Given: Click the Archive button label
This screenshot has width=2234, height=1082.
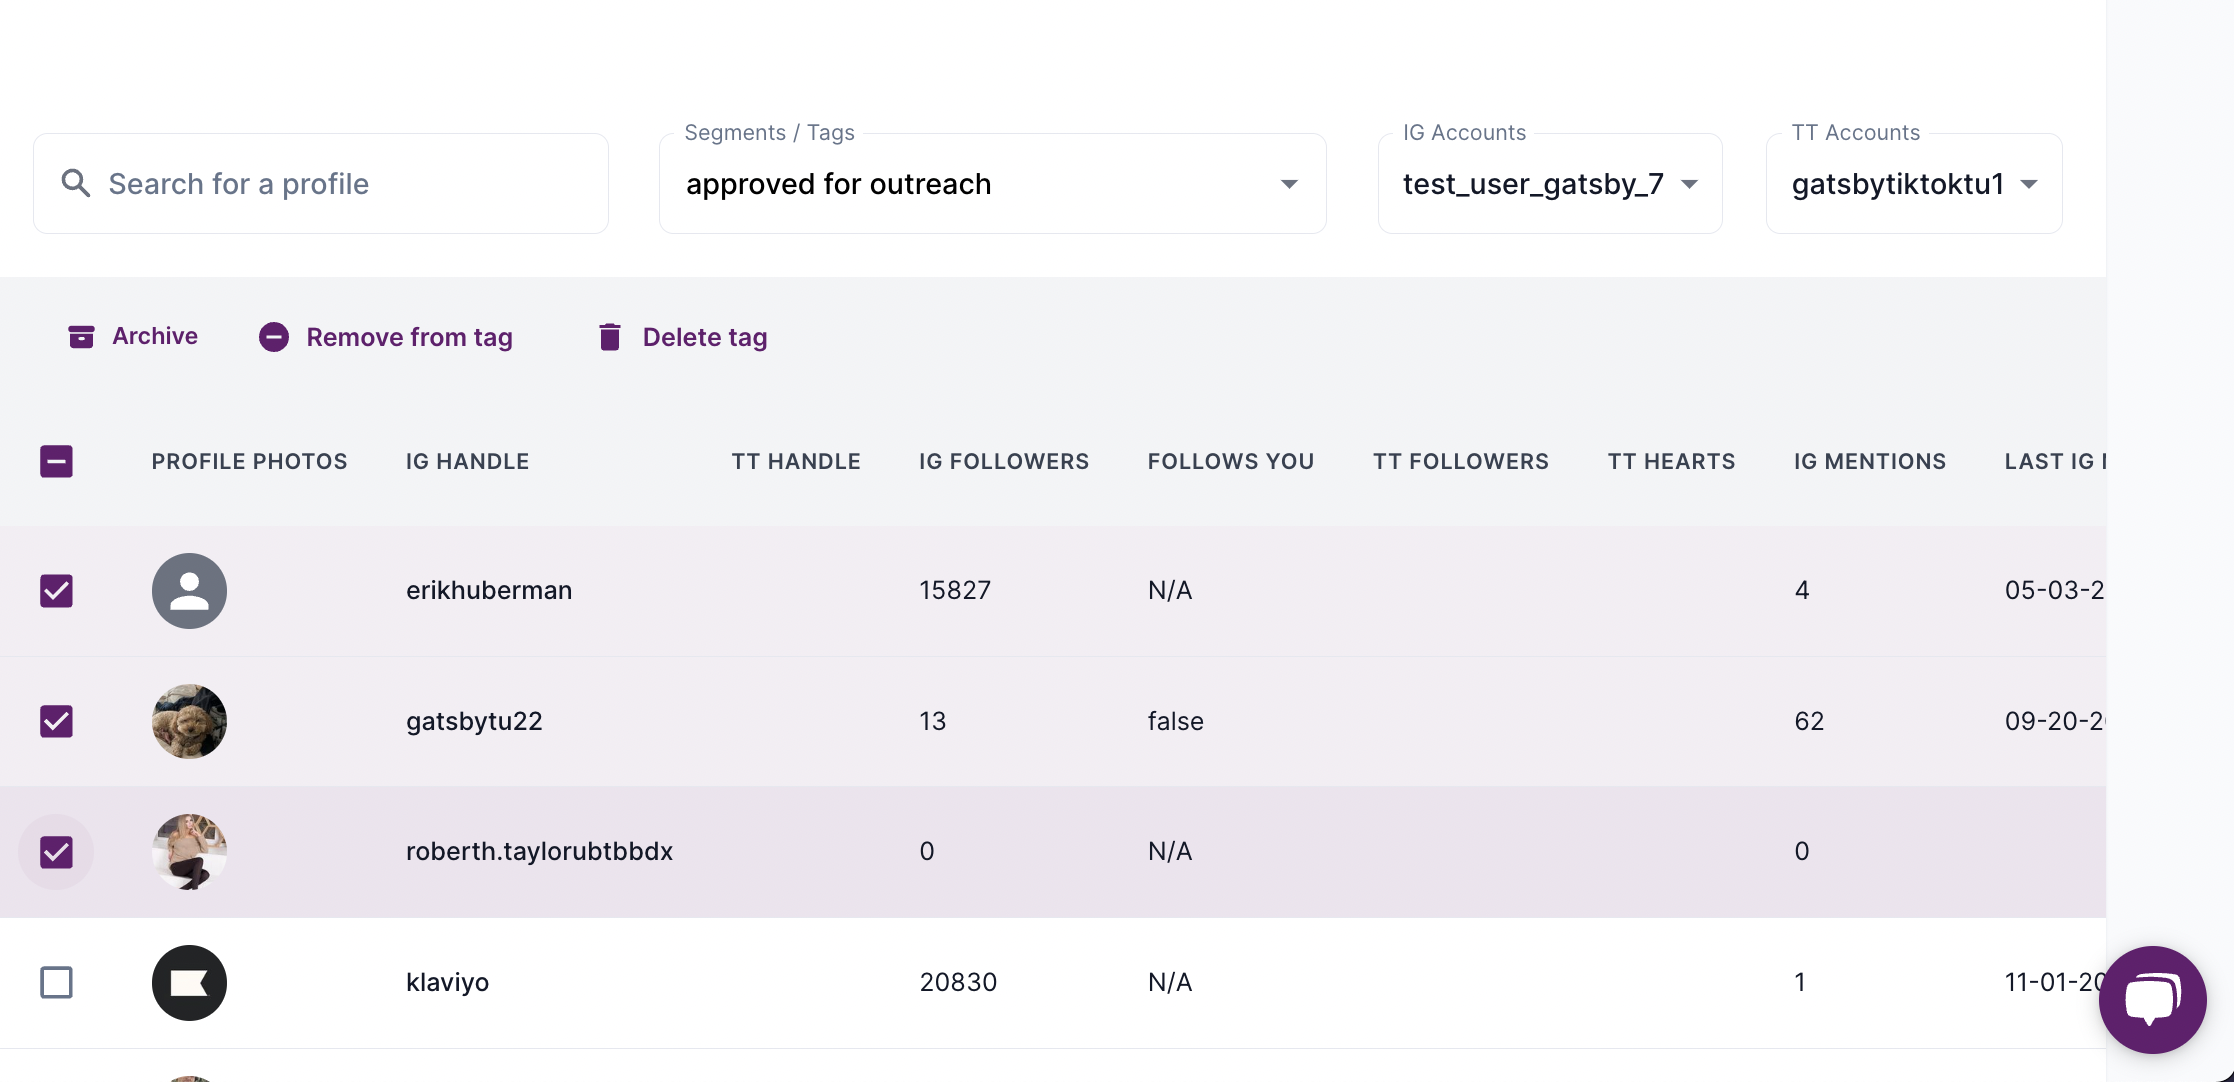Looking at the screenshot, I should pos(155,336).
